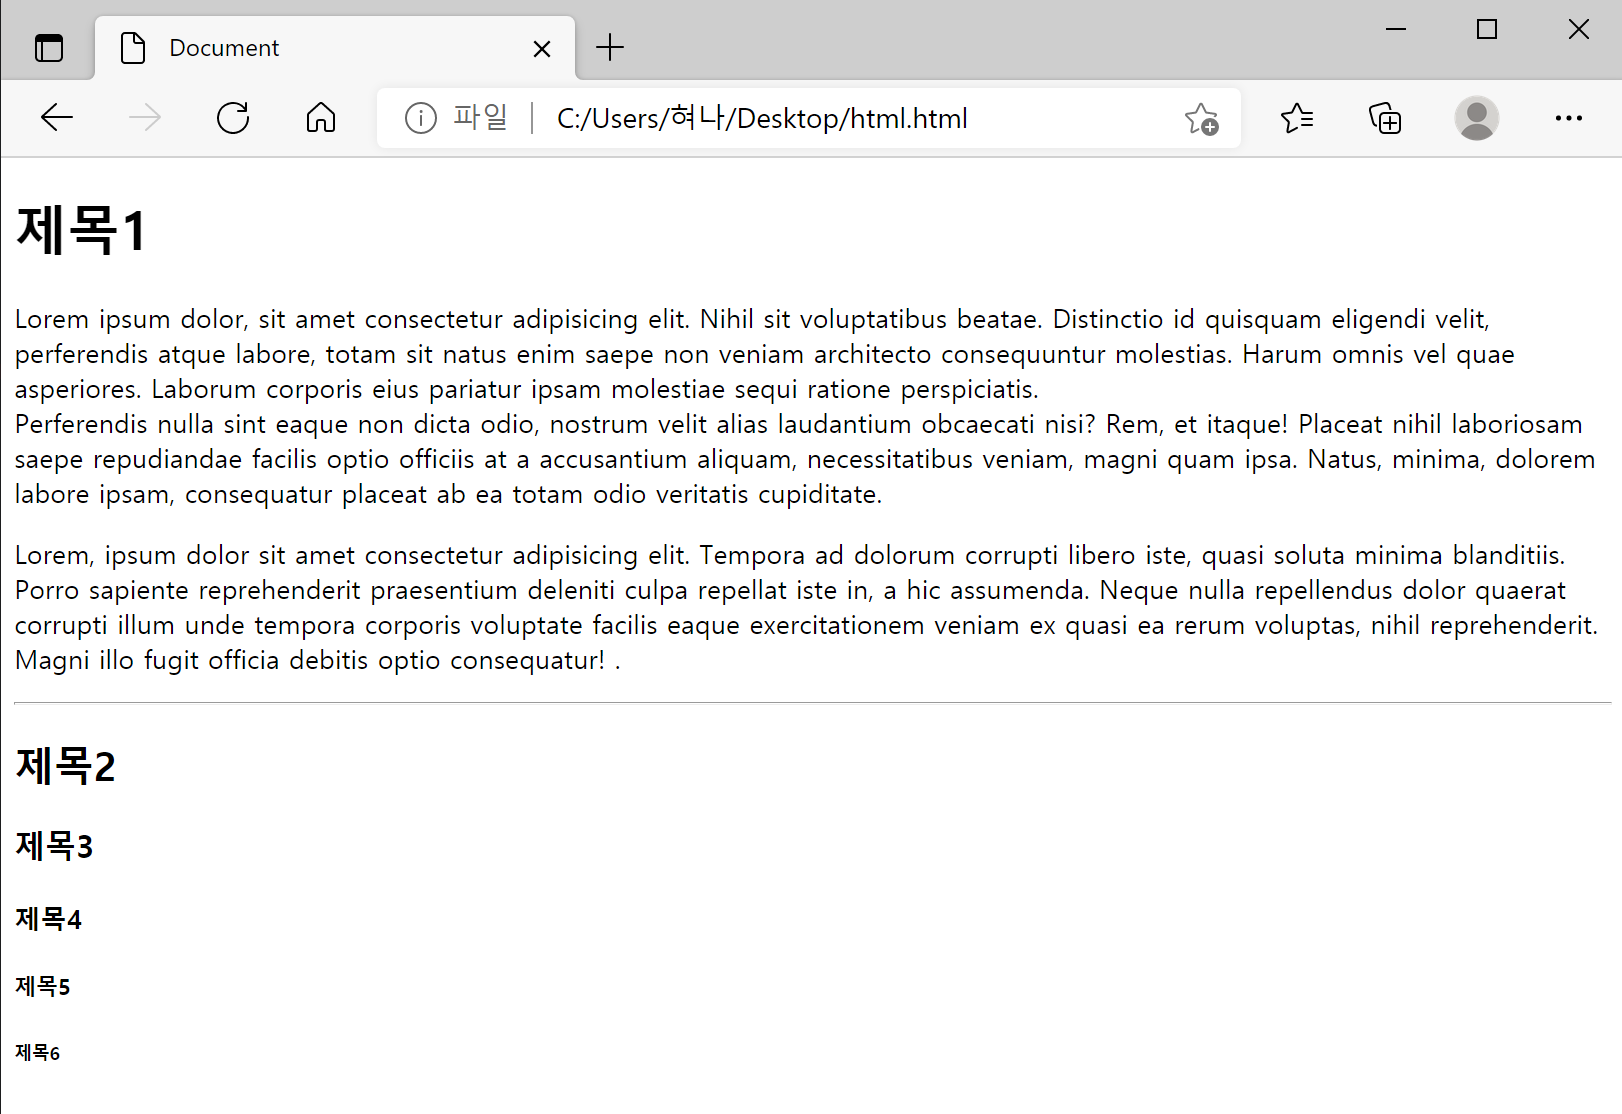Close the Document tab
The image size is (1622, 1114).
point(542,48)
